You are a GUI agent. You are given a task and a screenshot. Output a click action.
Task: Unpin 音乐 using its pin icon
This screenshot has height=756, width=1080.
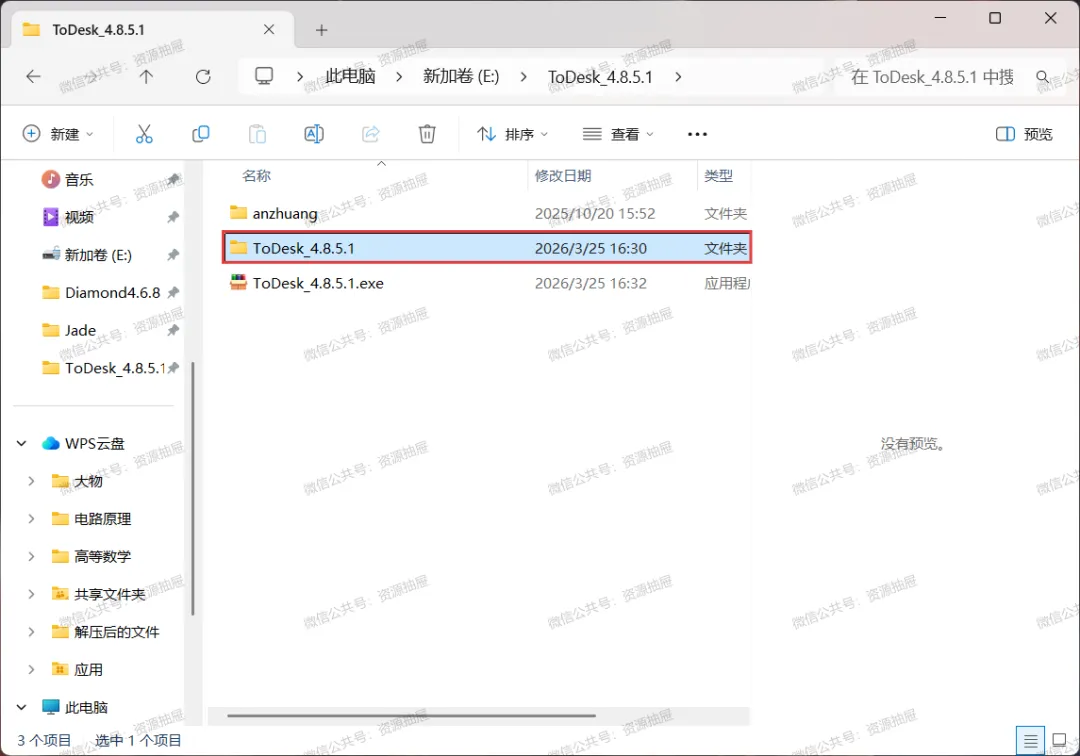pyautogui.click(x=173, y=180)
